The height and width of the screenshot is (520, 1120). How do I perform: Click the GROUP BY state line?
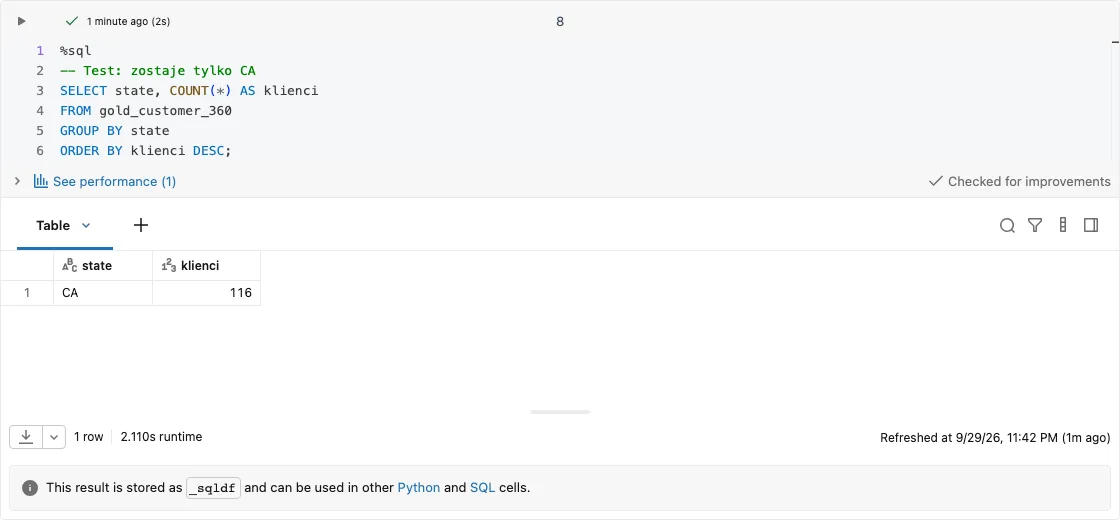click(x=114, y=131)
